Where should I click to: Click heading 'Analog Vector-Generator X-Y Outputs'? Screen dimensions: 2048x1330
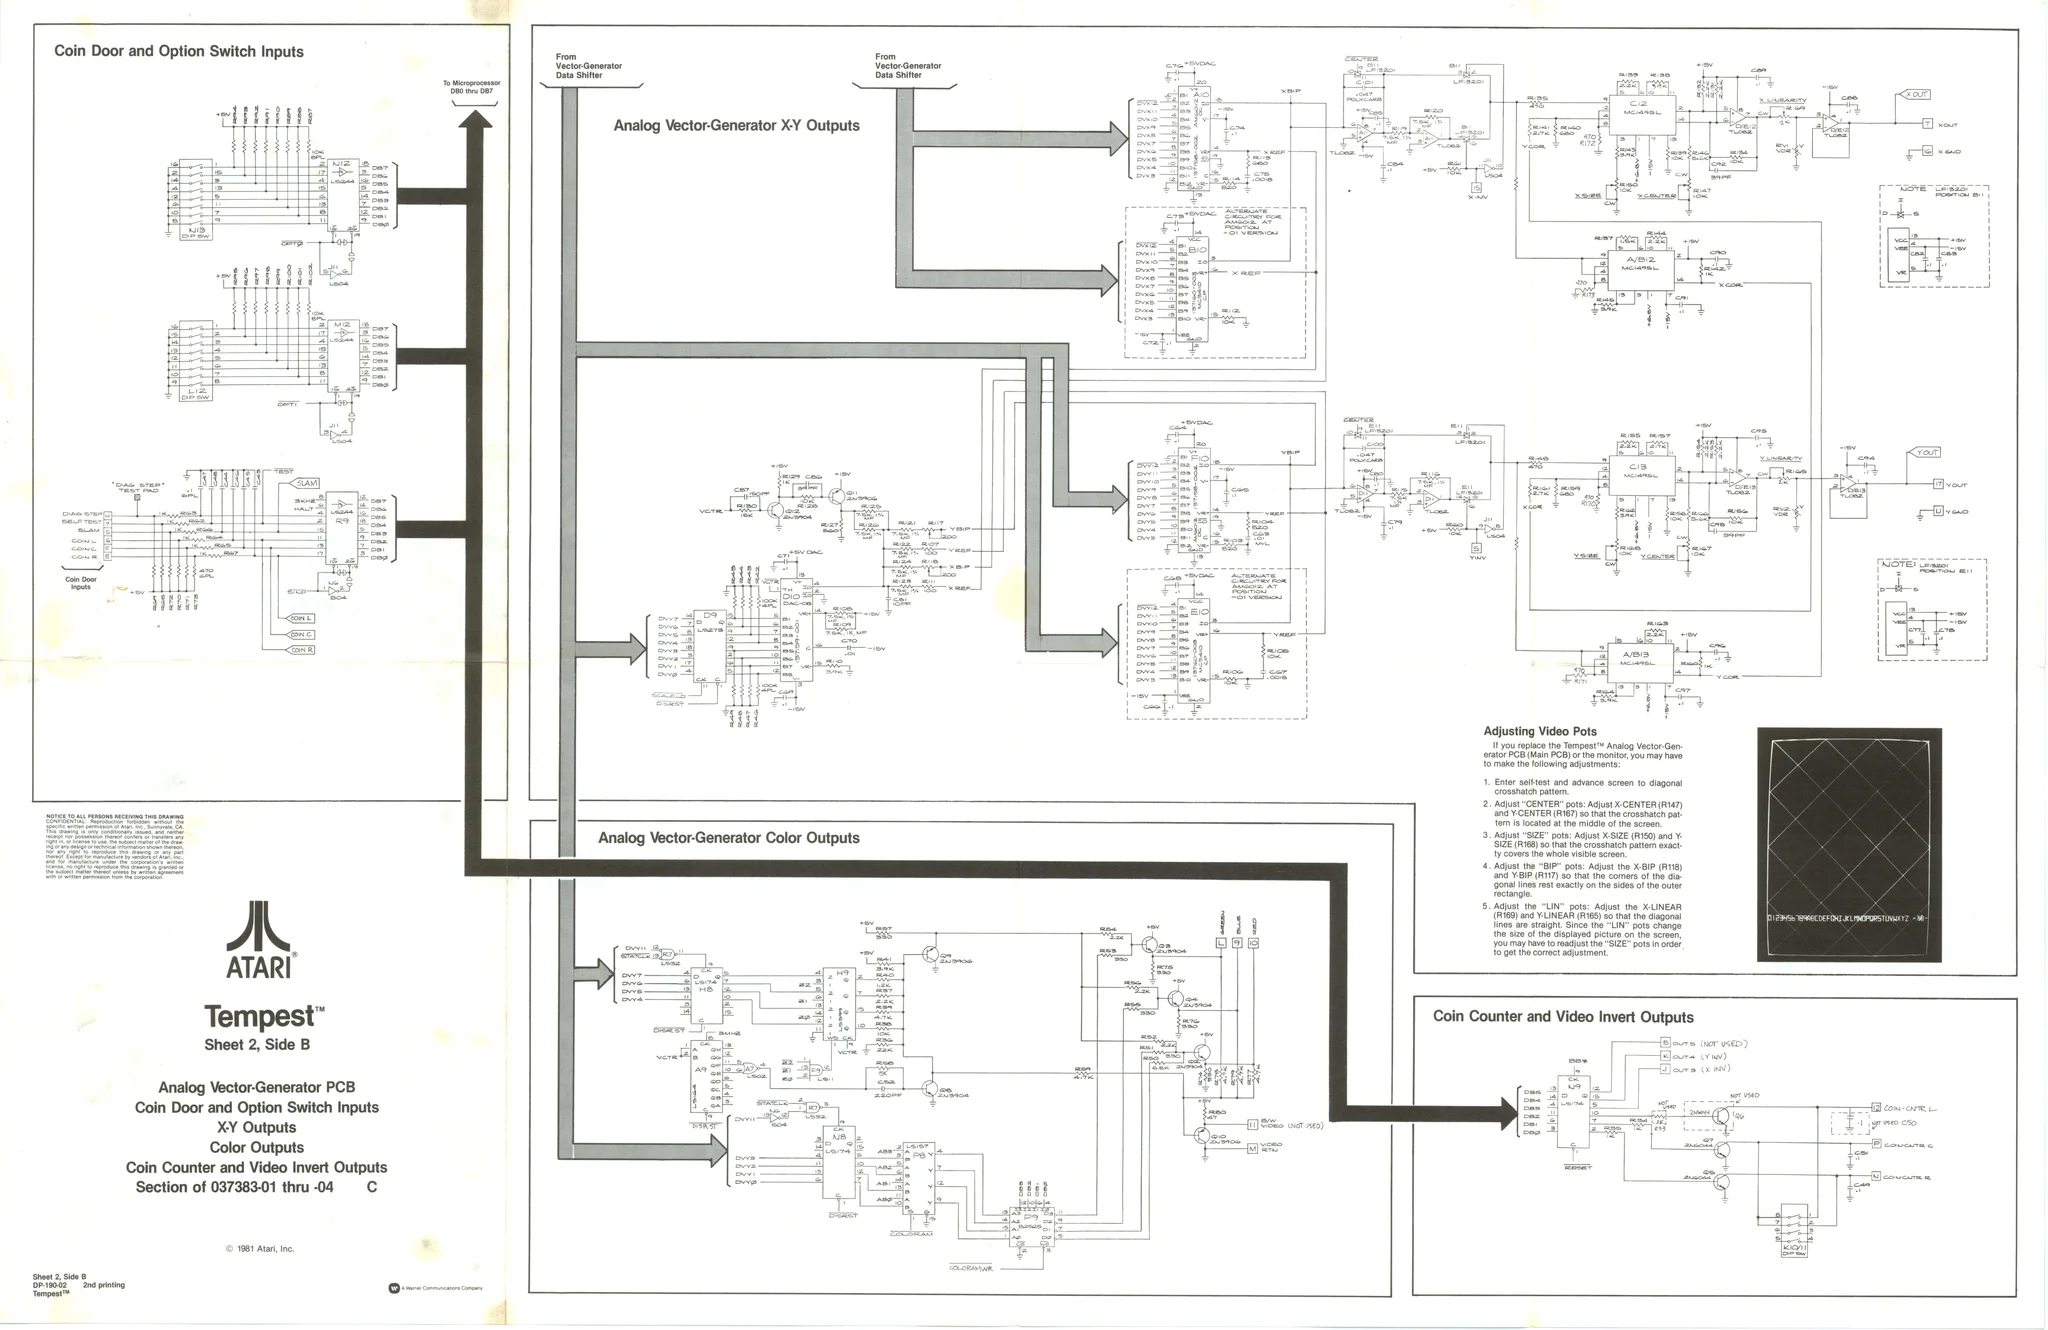tap(736, 126)
